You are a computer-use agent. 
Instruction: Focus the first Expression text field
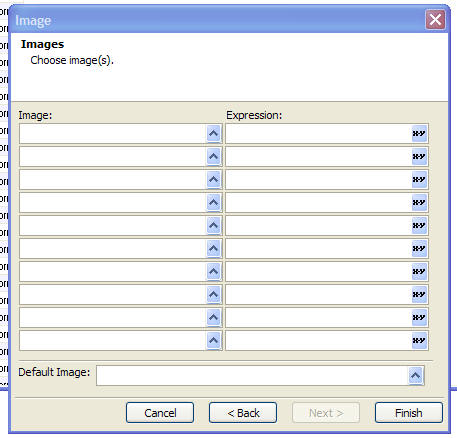319,134
